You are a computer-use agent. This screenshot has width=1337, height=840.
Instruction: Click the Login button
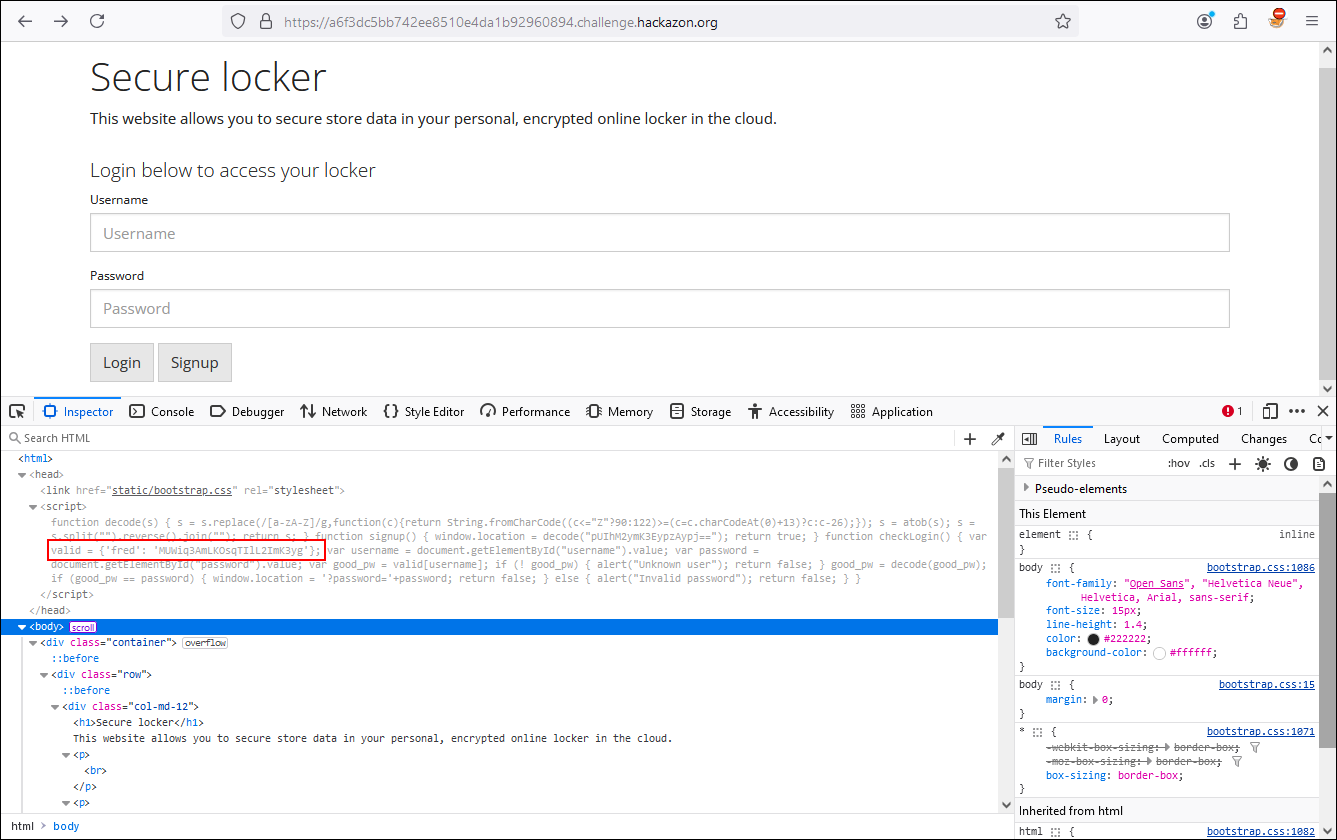(x=122, y=363)
